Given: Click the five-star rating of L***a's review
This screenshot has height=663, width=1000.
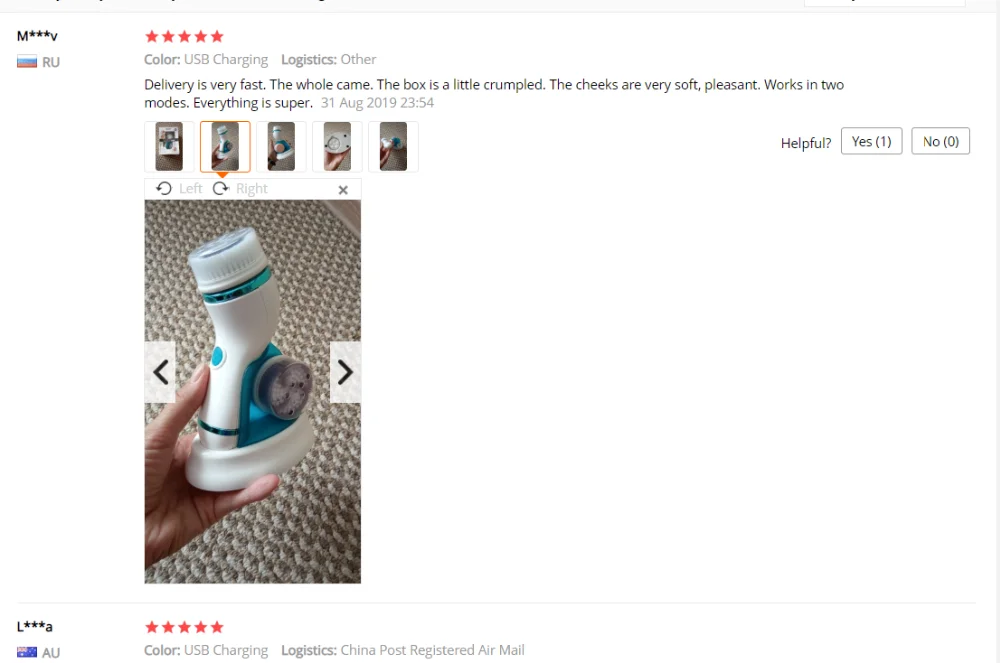Looking at the screenshot, I should 184,627.
